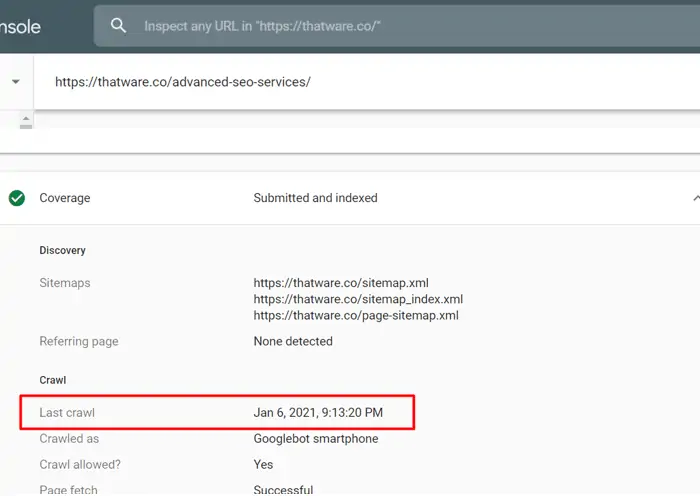Viewport: 700px width, 496px height.
Task: Click the Referring page label
Action: (x=79, y=341)
